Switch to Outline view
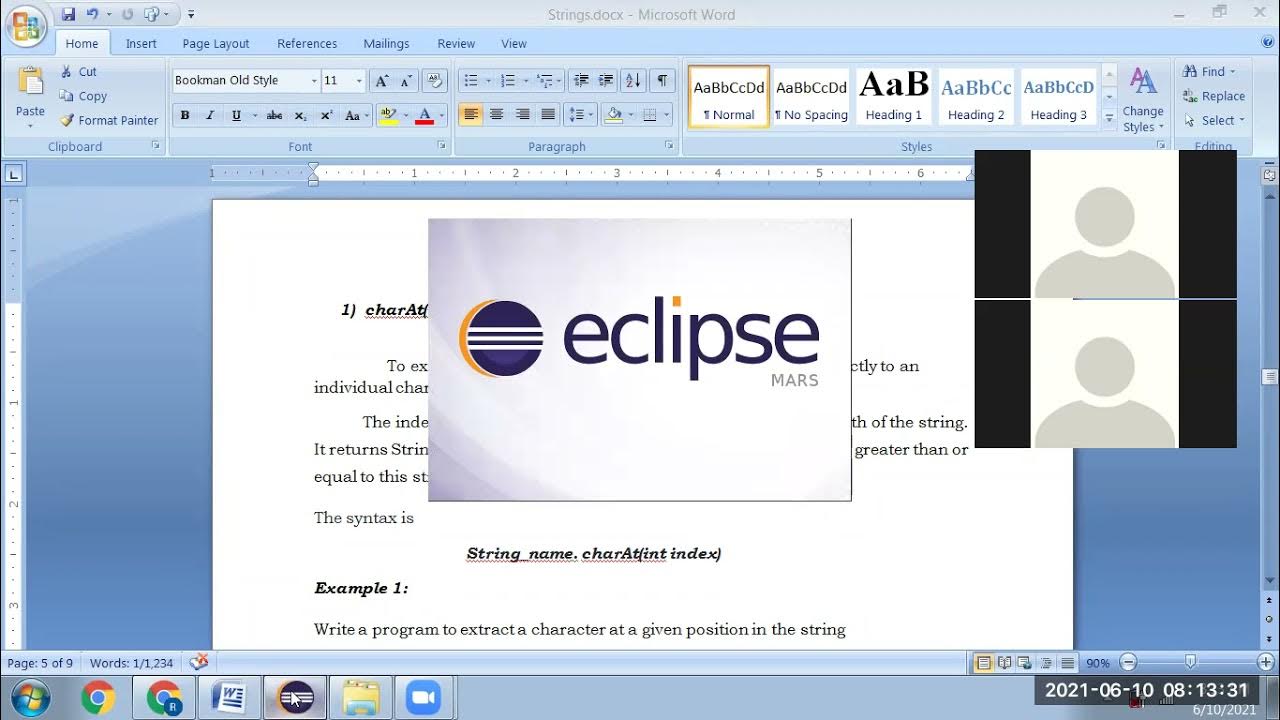 [1047, 663]
